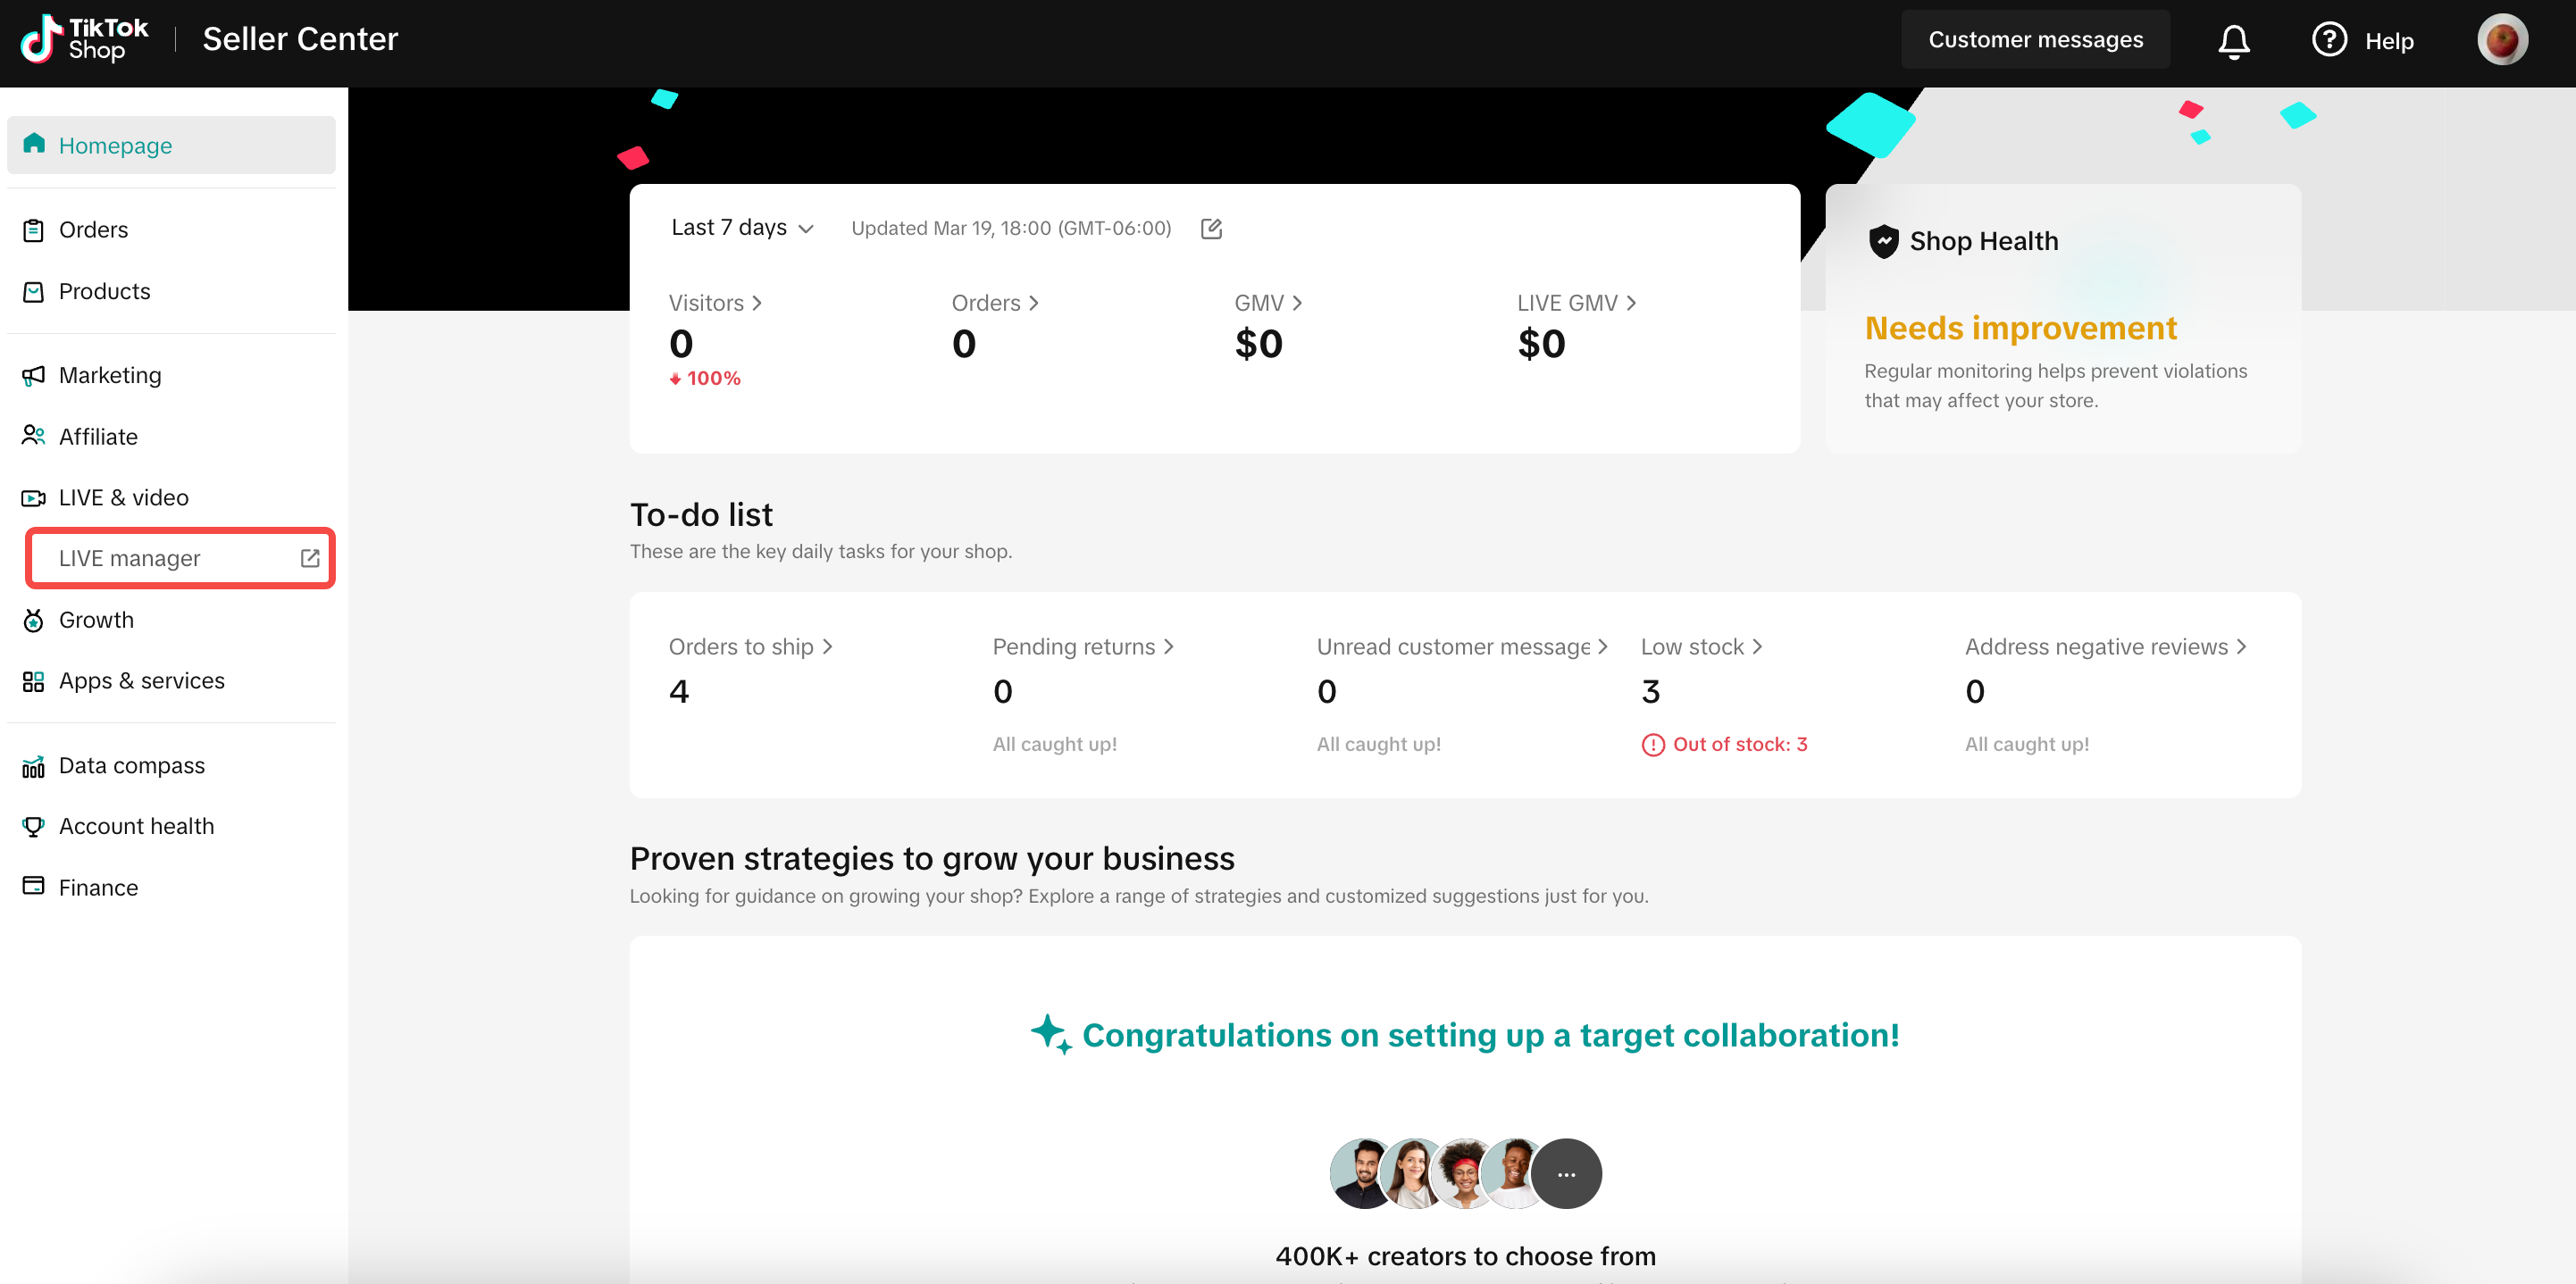Click the Visitors 100% decrease indicator
The width and height of the screenshot is (2576, 1284).
pyautogui.click(x=705, y=378)
